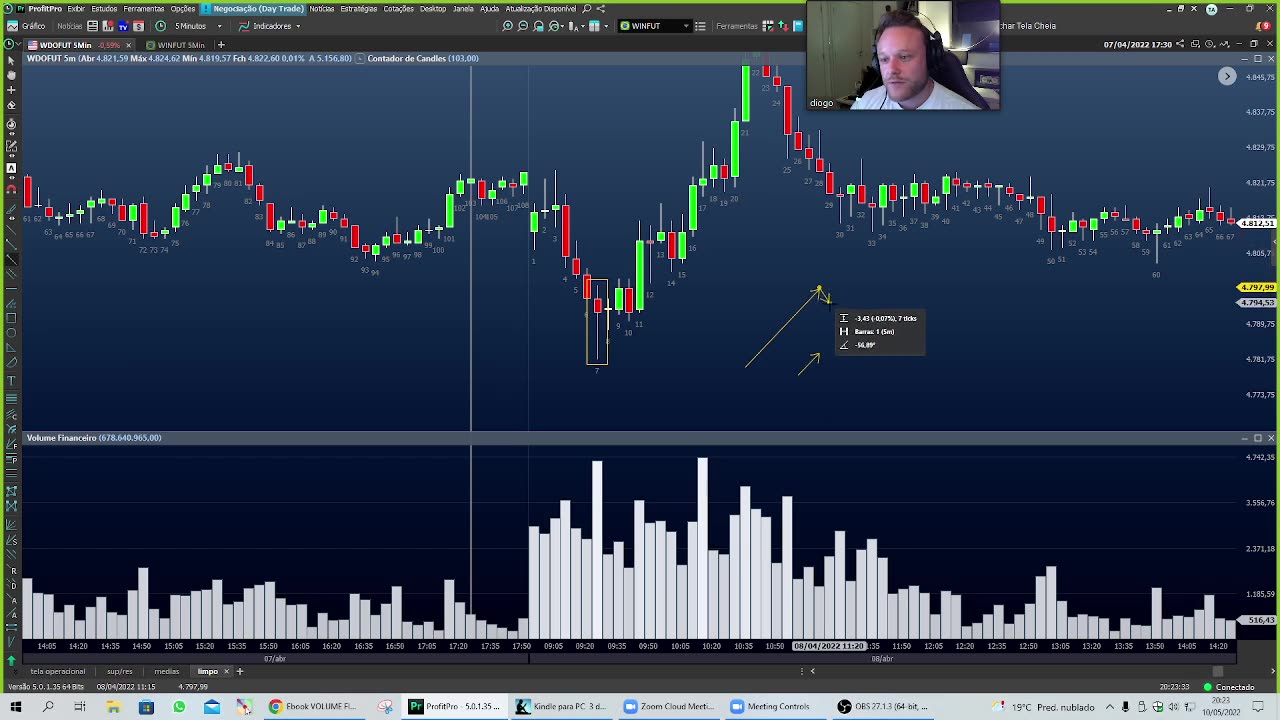Add a new workspace tab

click(240, 671)
